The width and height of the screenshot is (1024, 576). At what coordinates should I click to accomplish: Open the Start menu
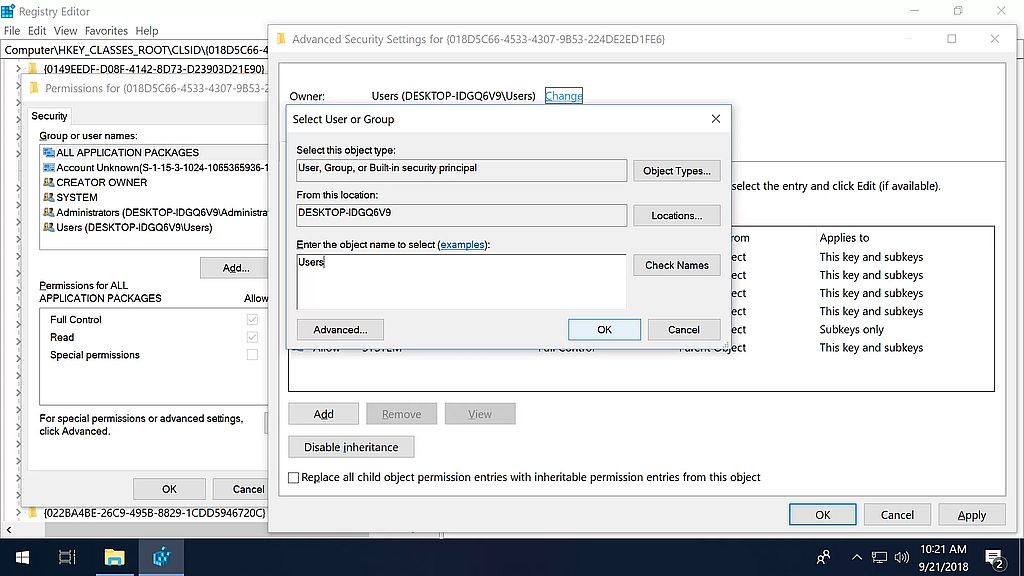coord(22,557)
